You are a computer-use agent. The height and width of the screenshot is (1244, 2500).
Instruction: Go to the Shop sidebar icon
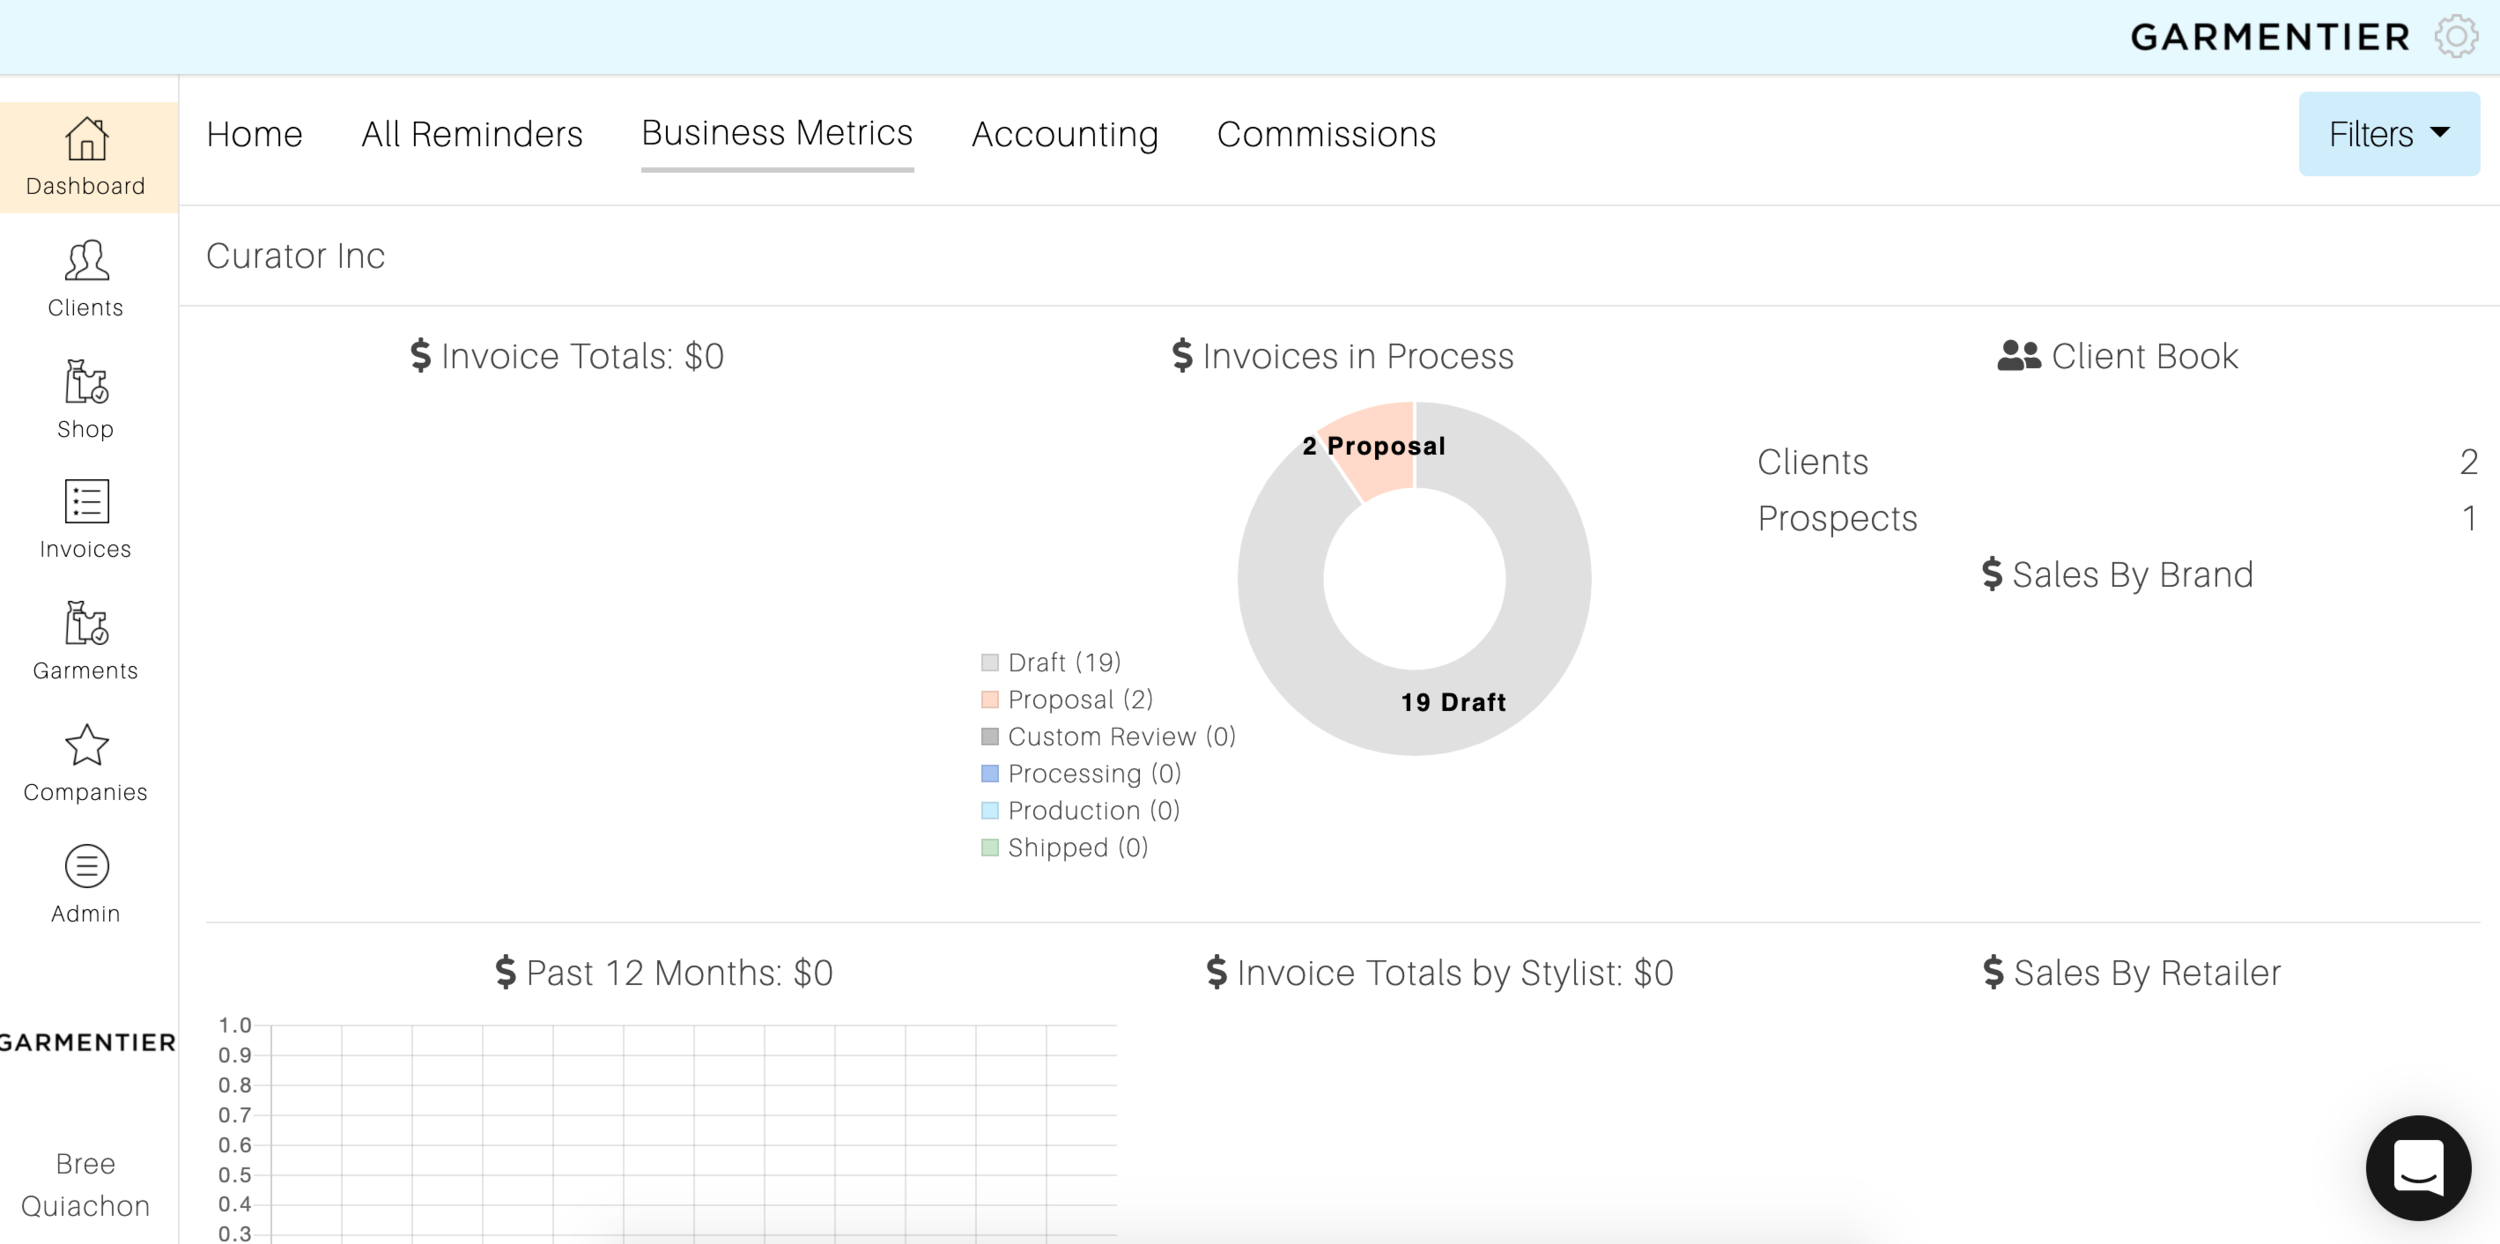[87, 383]
